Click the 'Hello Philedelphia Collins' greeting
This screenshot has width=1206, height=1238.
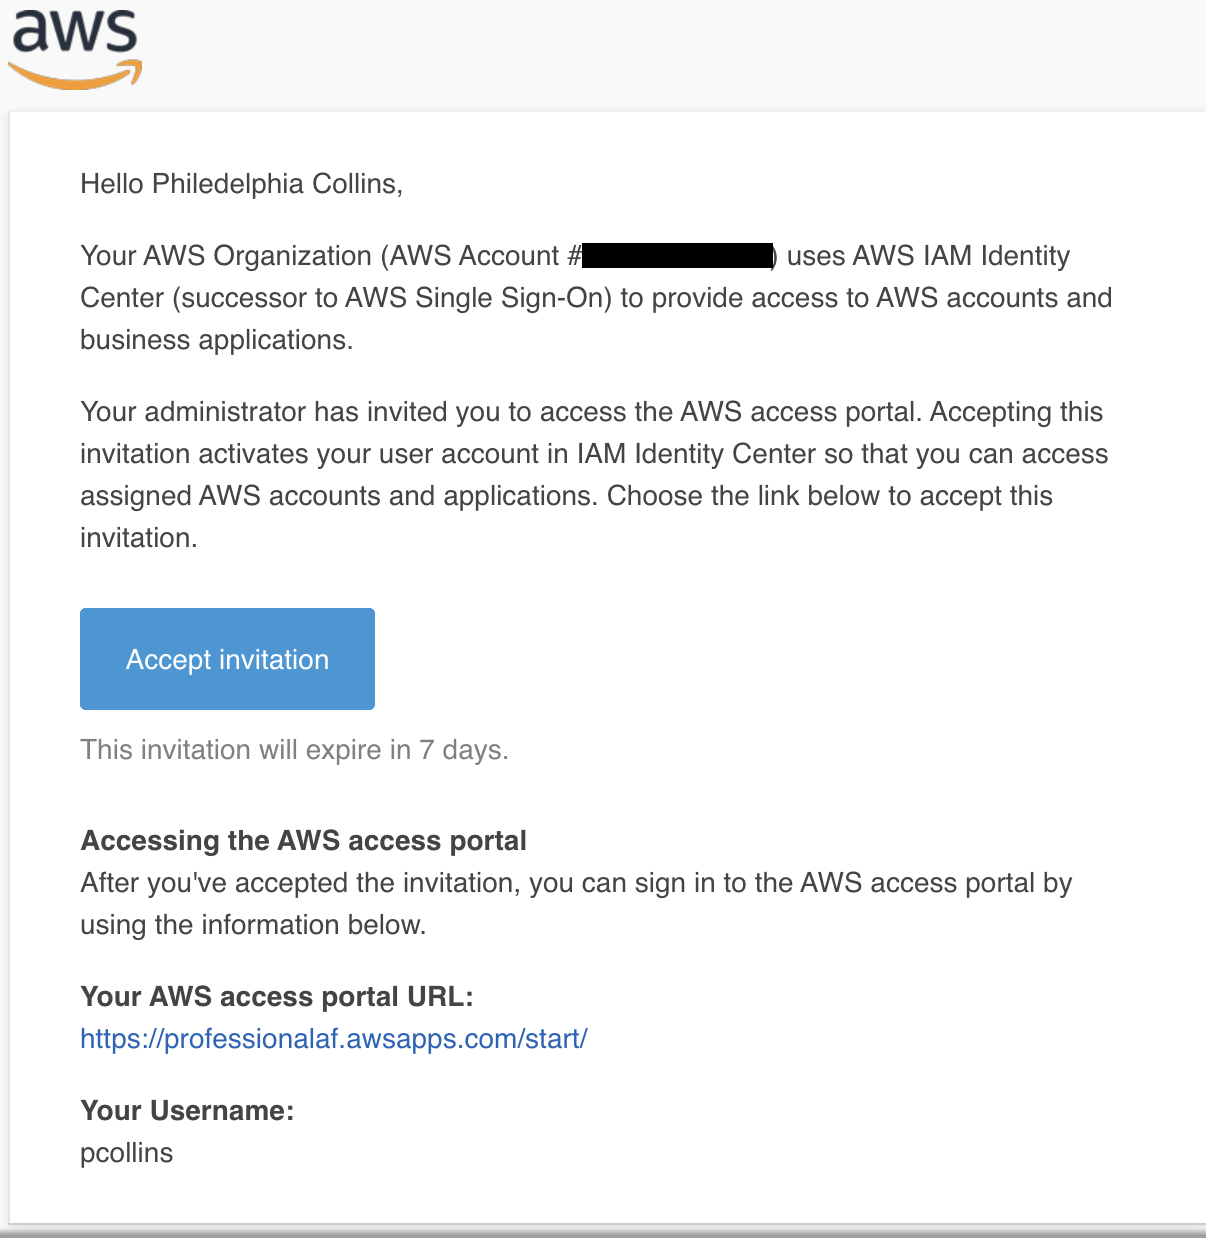click(x=241, y=184)
